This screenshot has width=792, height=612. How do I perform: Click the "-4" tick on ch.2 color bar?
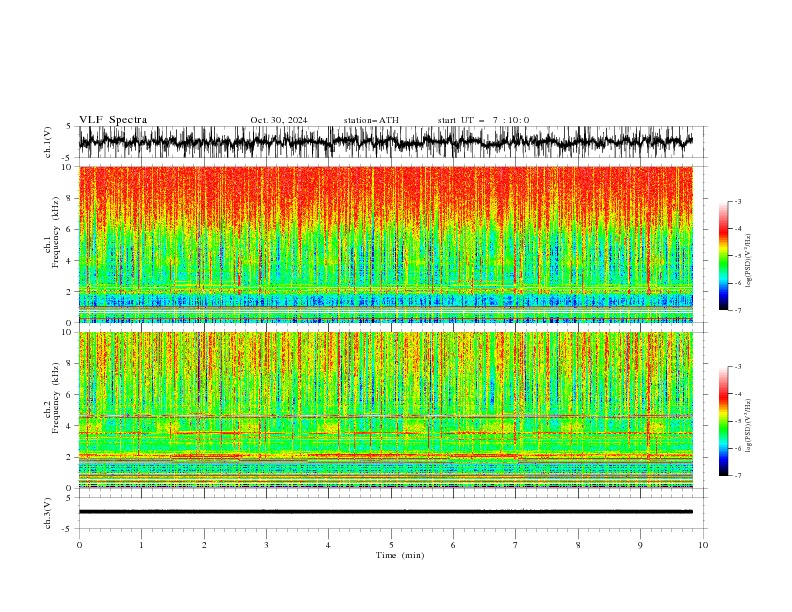pos(737,394)
